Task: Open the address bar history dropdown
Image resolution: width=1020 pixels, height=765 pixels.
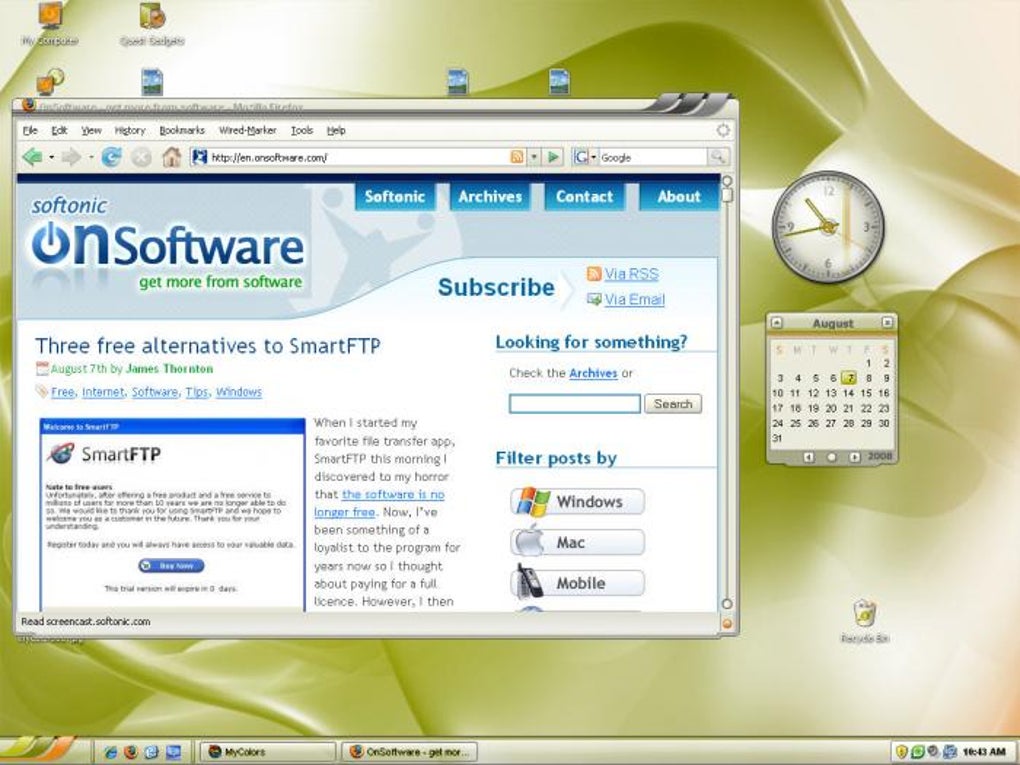Action: click(534, 157)
